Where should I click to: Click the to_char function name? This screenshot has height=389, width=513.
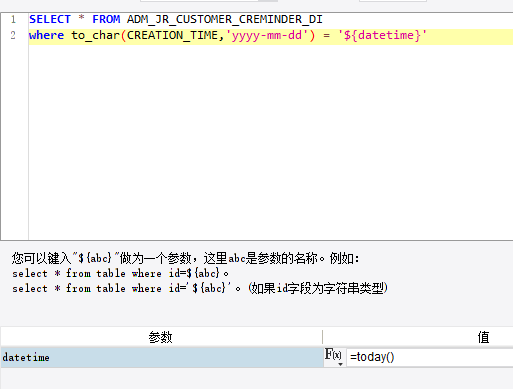95,35
